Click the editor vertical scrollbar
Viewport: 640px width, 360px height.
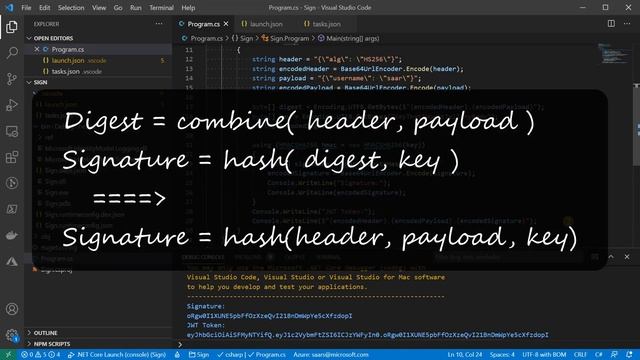point(636,124)
